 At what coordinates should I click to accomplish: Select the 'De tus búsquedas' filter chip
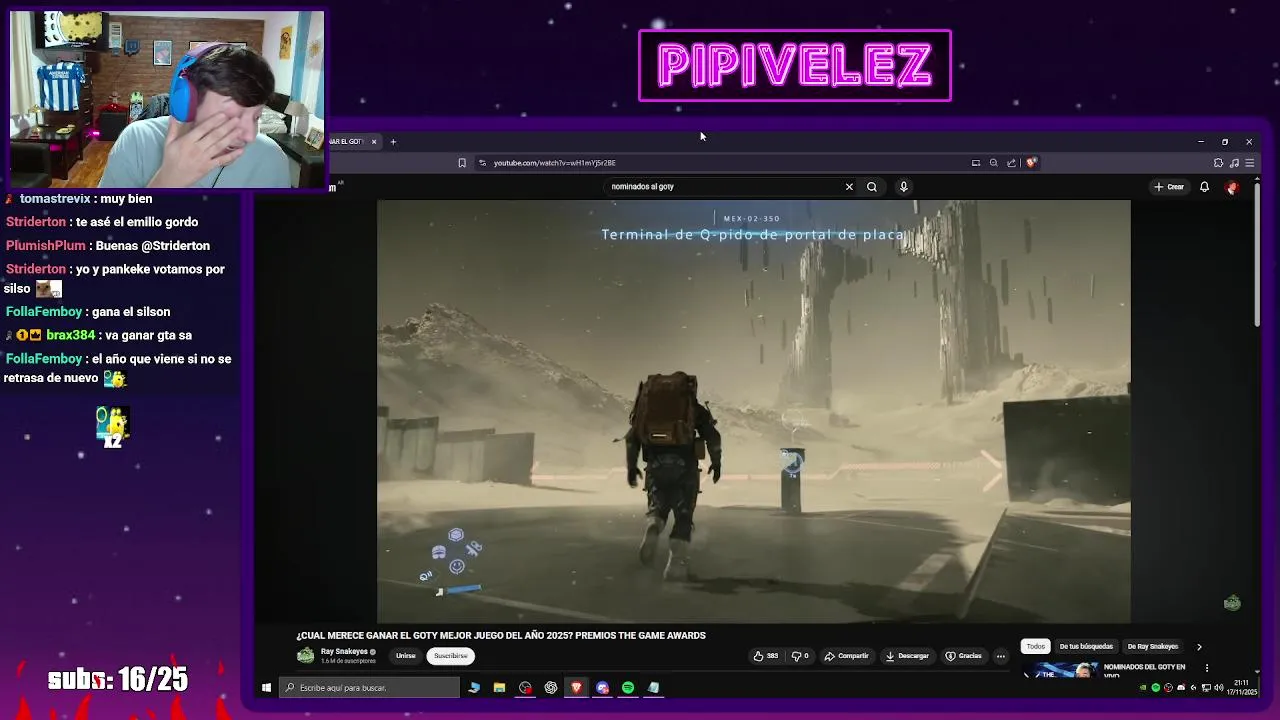pos(1086,647)
